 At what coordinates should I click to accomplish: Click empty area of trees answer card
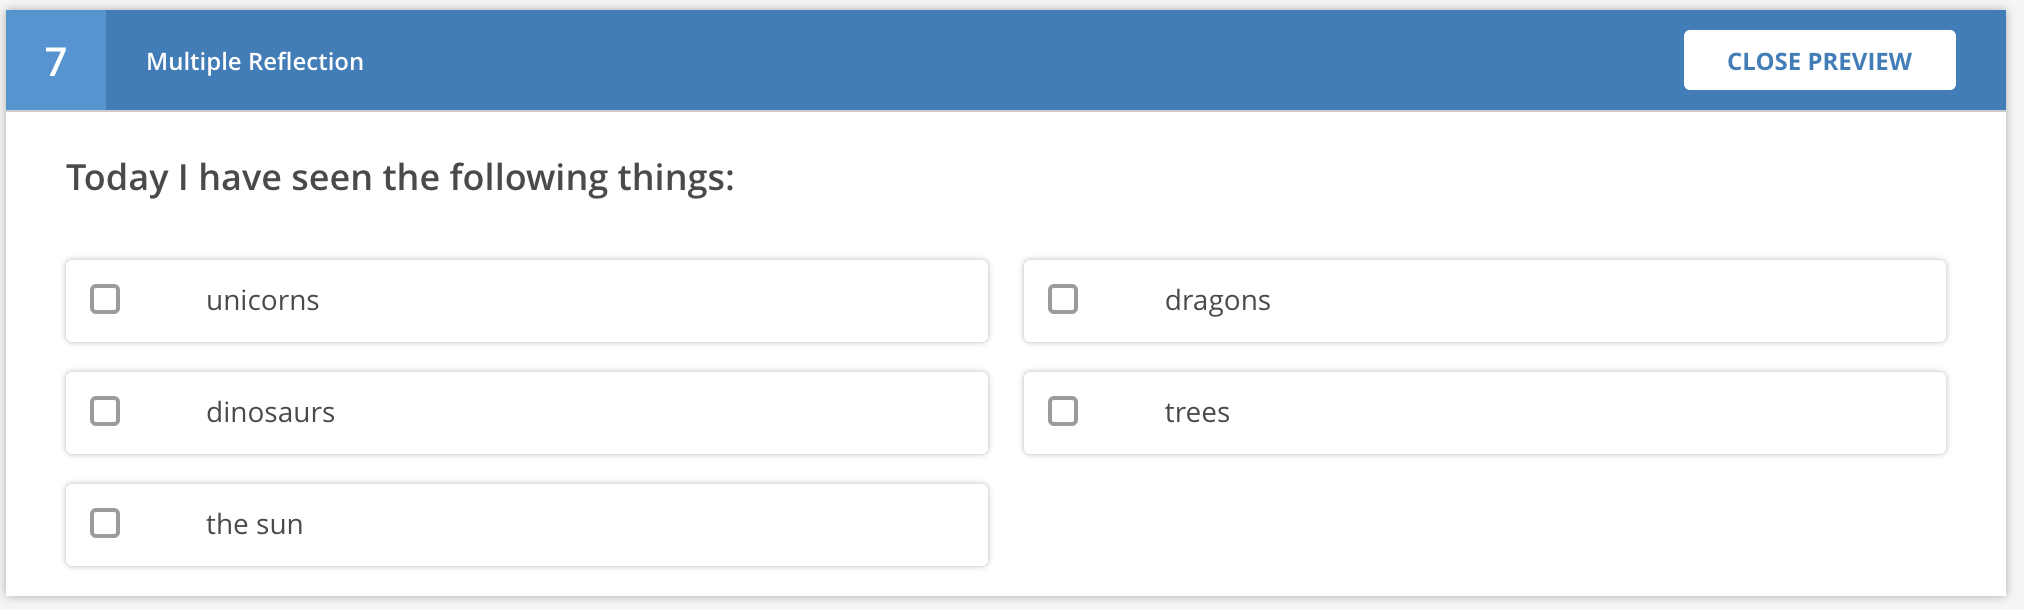1600,413
